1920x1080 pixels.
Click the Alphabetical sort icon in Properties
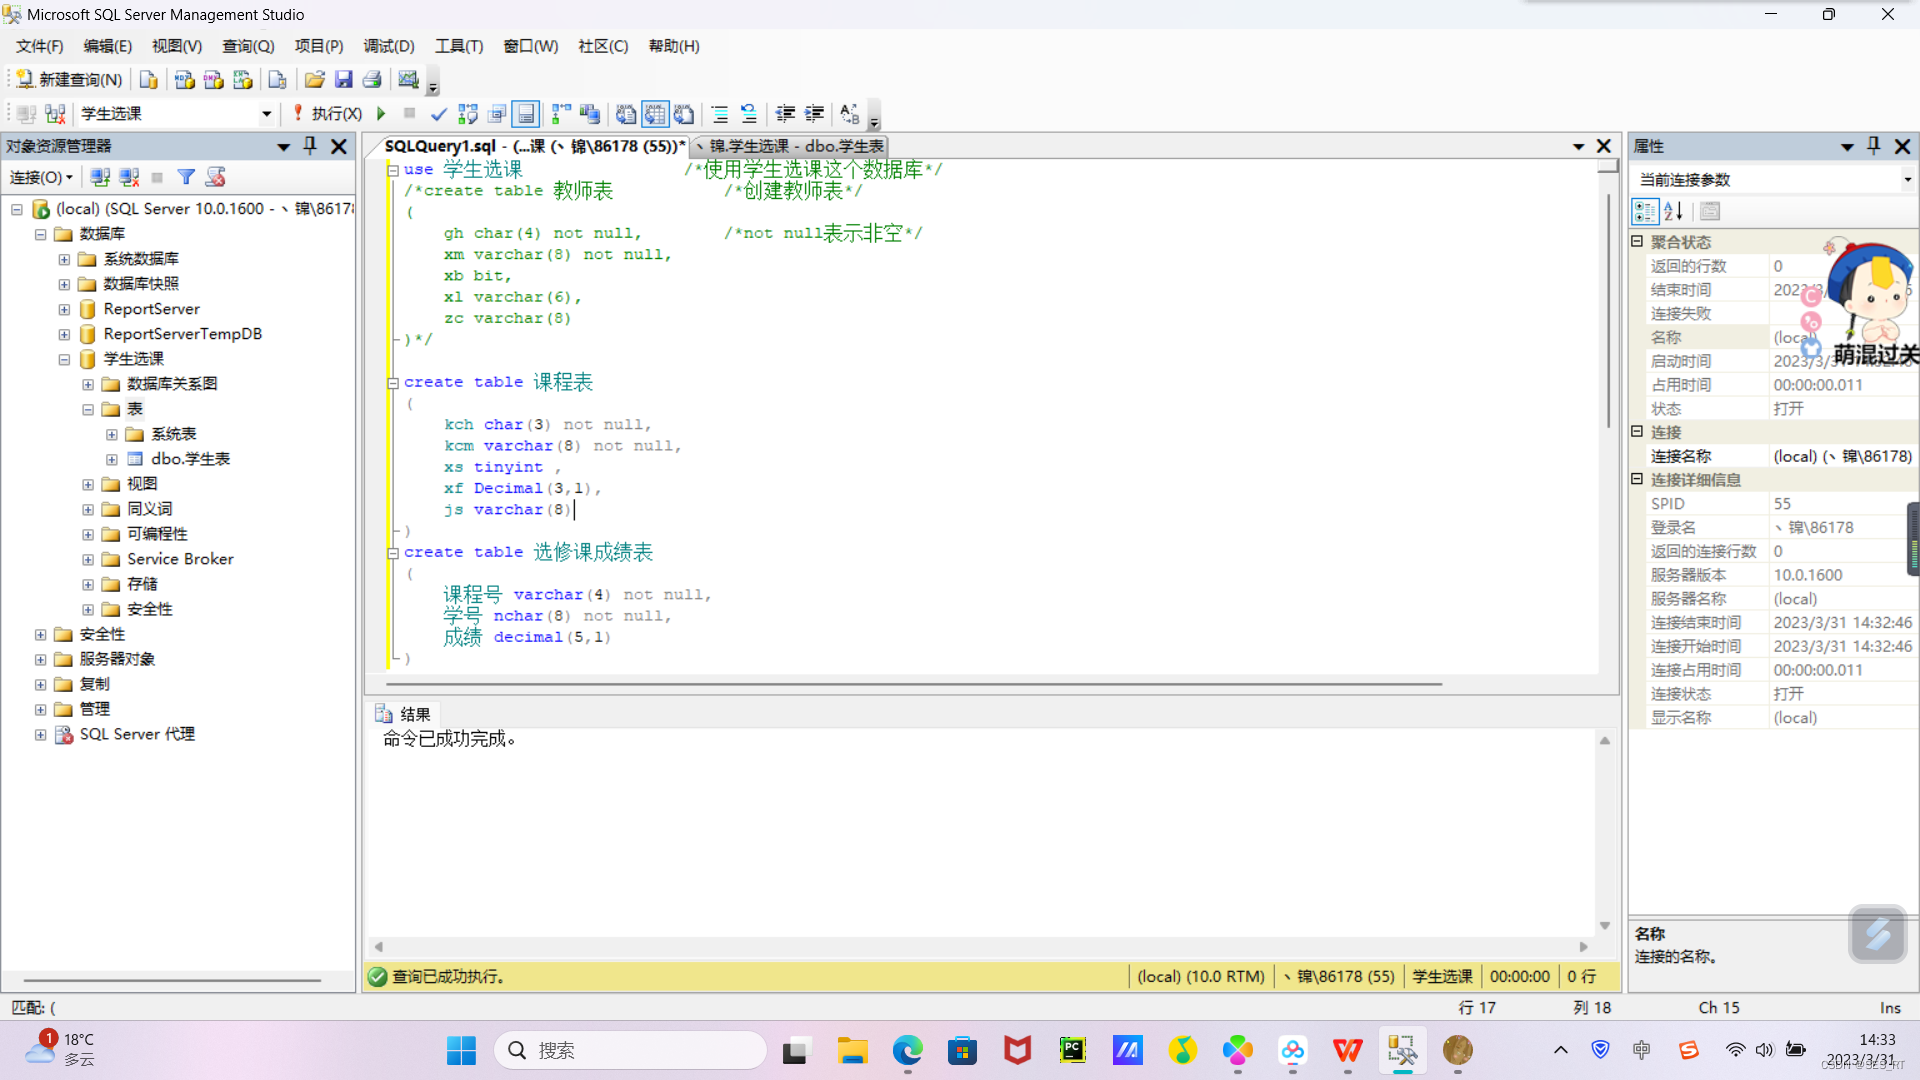pyautogui.click(x=1673, y=211)
